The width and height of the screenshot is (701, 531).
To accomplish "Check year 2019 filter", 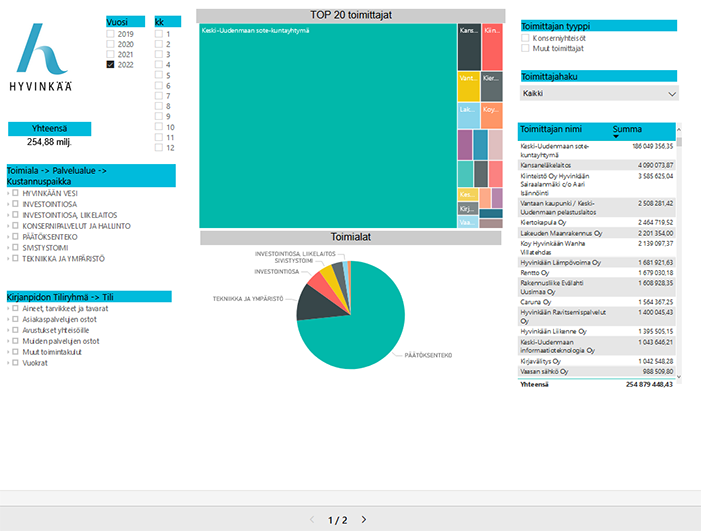I will [x=110, y=34].
